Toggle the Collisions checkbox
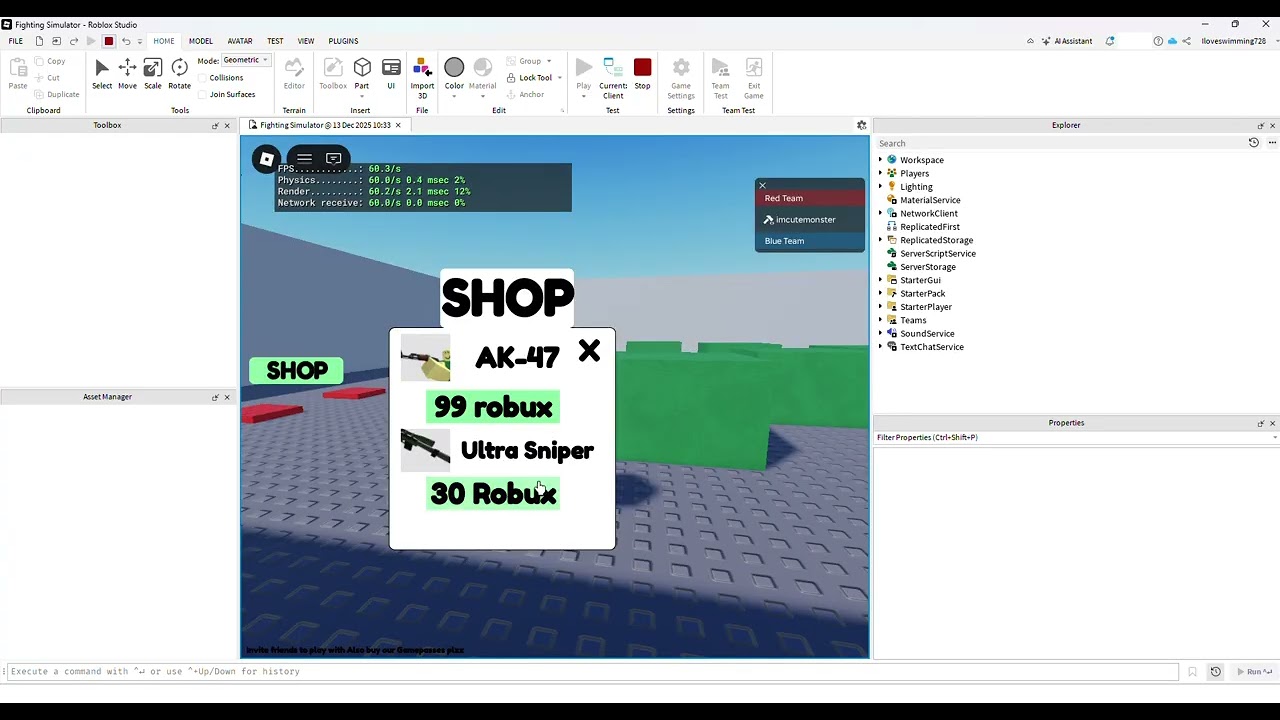1280x720 pixels. pyautogui.click(x=203, y=77)
